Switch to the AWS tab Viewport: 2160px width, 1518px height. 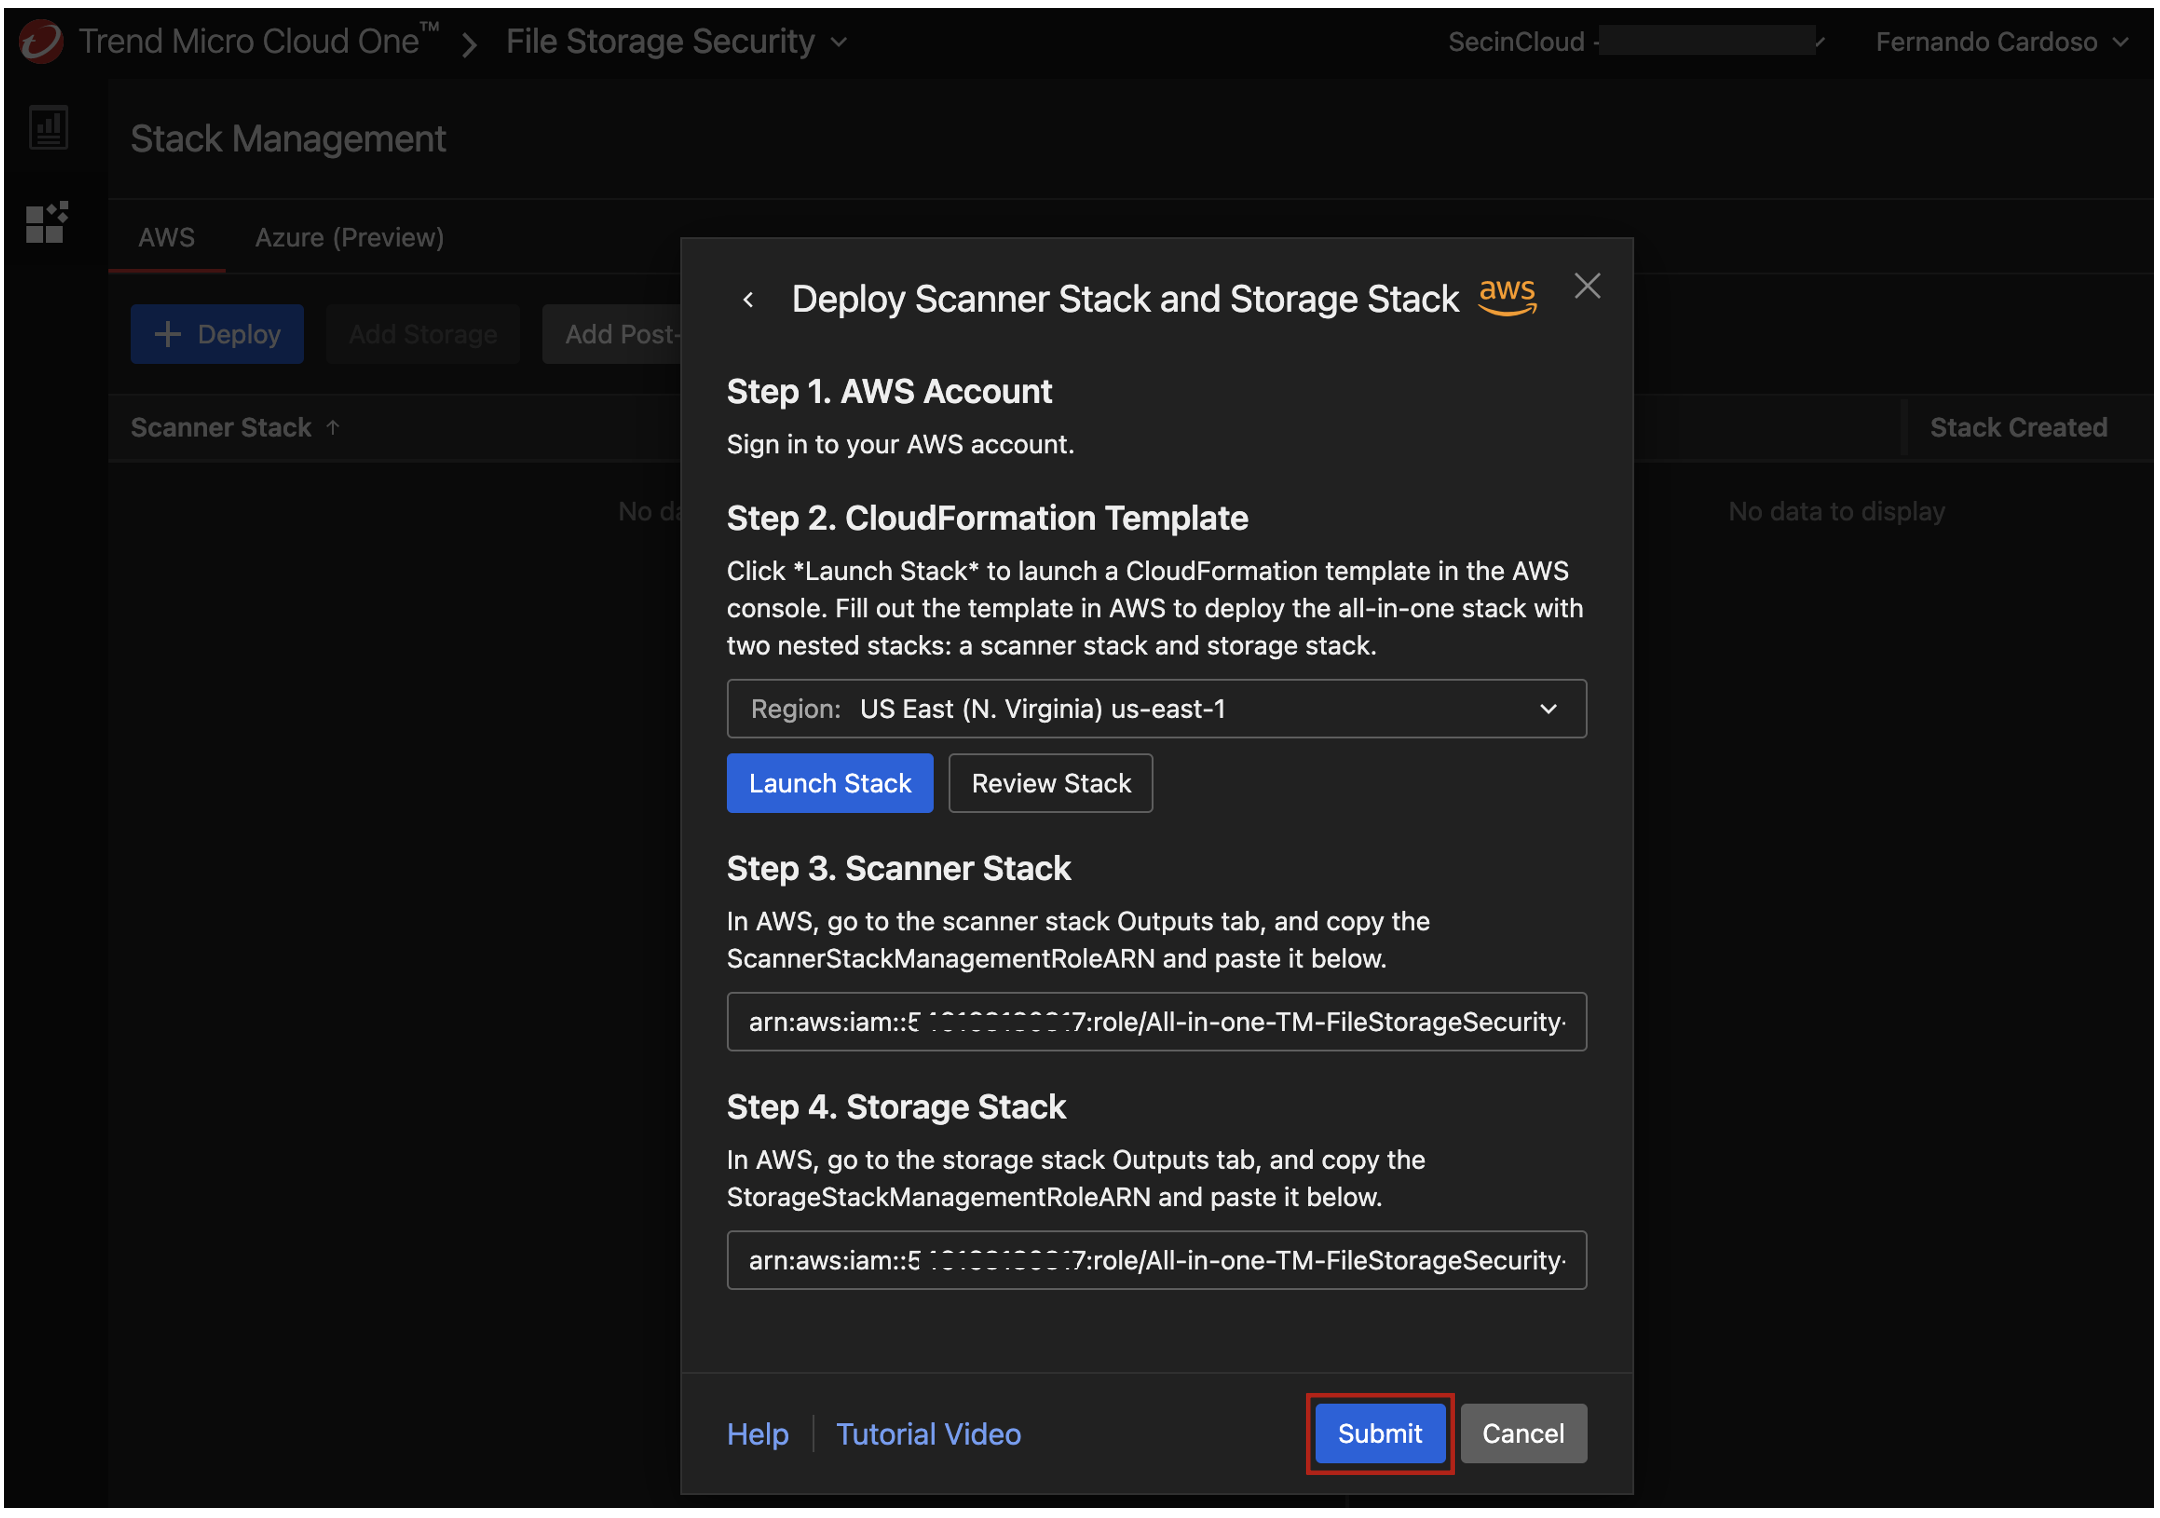(x=166, y=237)
